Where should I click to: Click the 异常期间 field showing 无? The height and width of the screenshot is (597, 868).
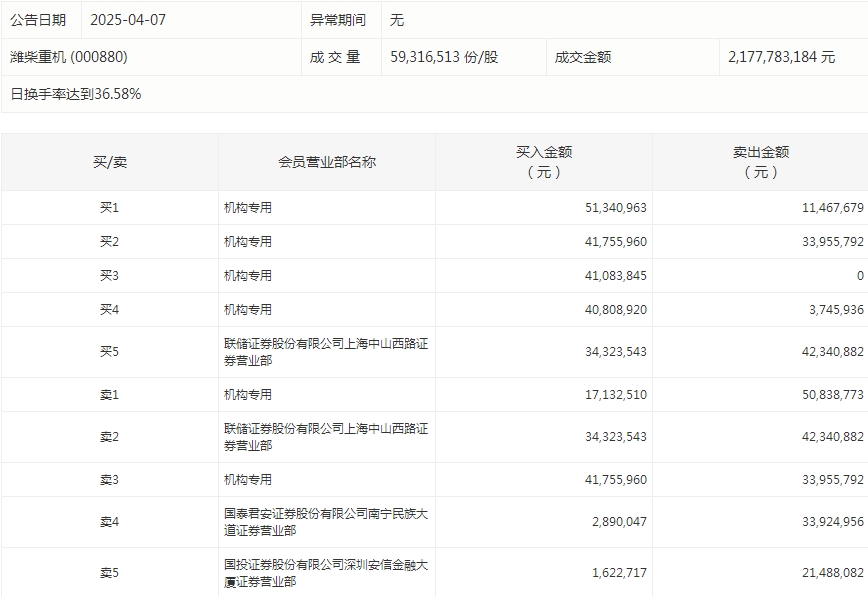(x=399, y=18)
